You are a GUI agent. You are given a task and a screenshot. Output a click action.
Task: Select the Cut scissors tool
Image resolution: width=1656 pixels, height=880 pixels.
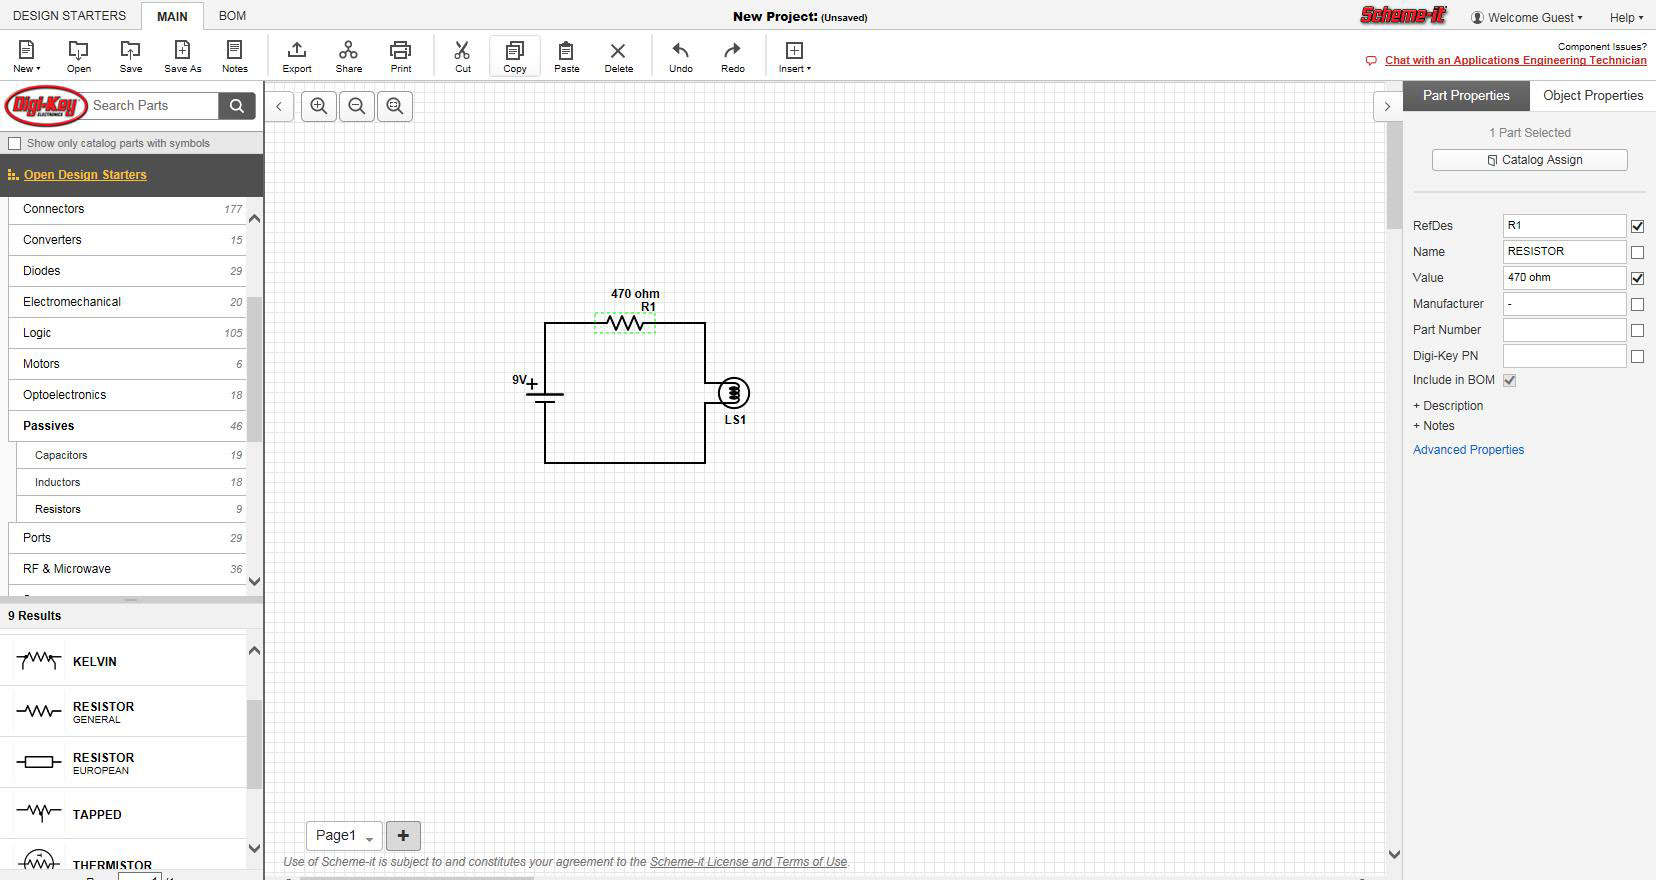[462, 56]
